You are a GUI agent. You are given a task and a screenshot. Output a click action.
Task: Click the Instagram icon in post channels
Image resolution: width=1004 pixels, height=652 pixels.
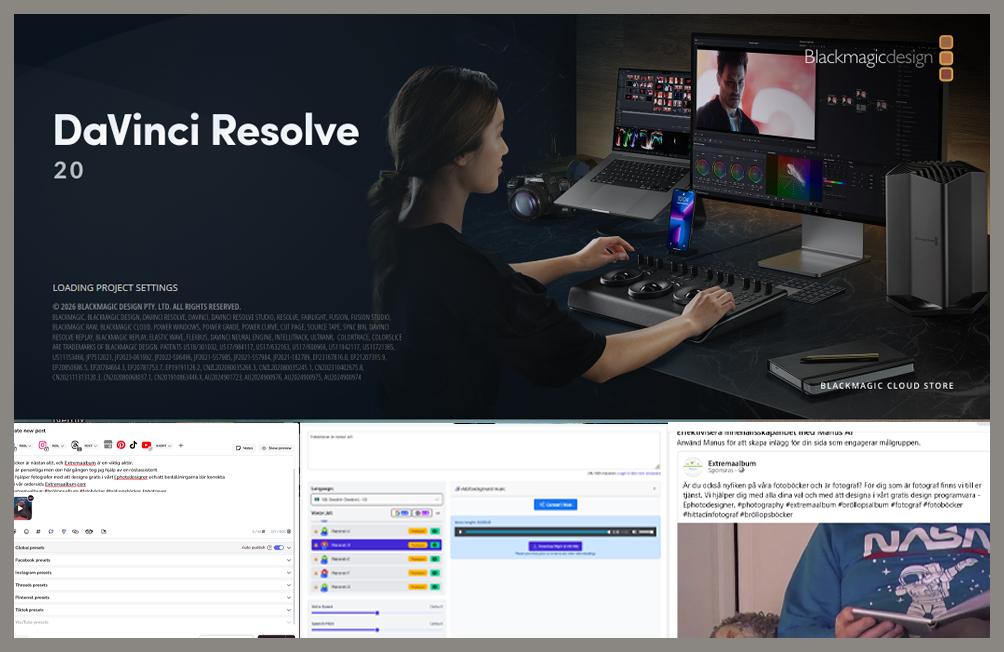[x=44, y=445]
